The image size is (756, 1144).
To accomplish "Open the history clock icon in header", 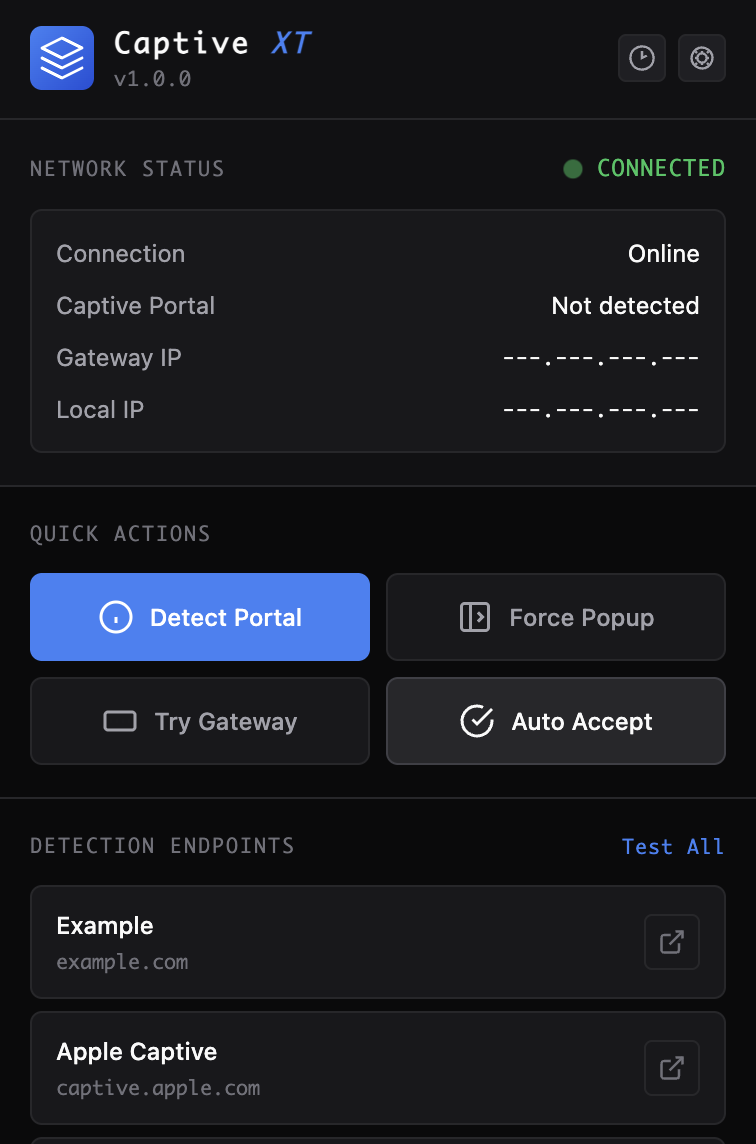I will (x=641, y=57).
